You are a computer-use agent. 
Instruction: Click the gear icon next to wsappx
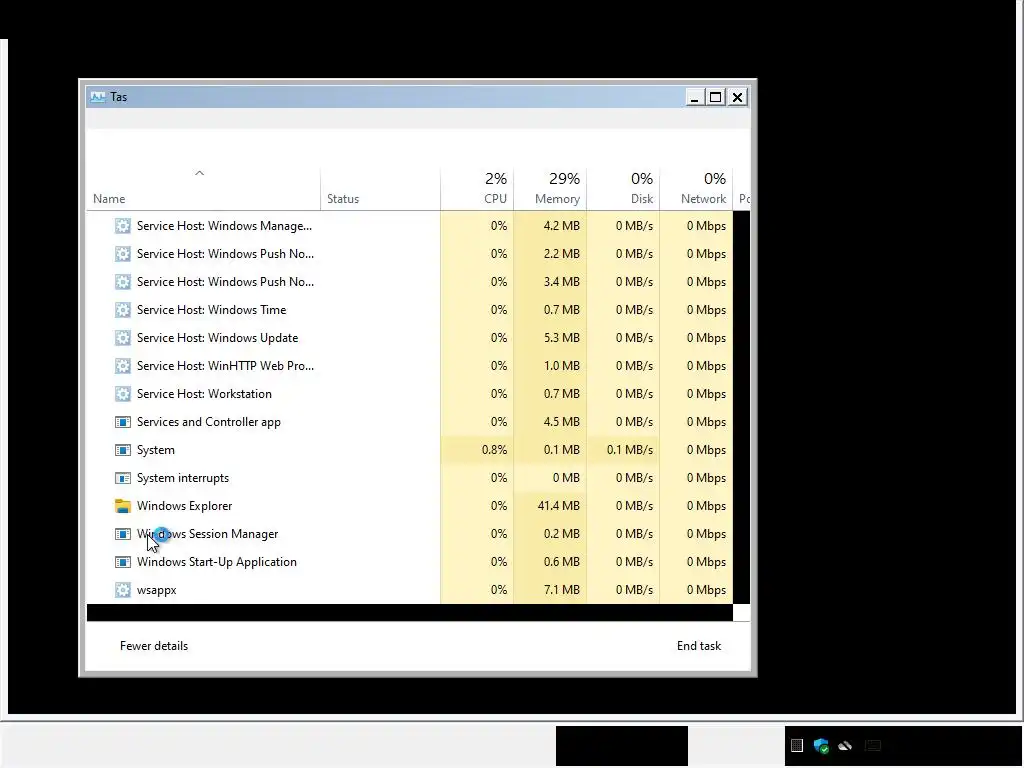[123, 590]
